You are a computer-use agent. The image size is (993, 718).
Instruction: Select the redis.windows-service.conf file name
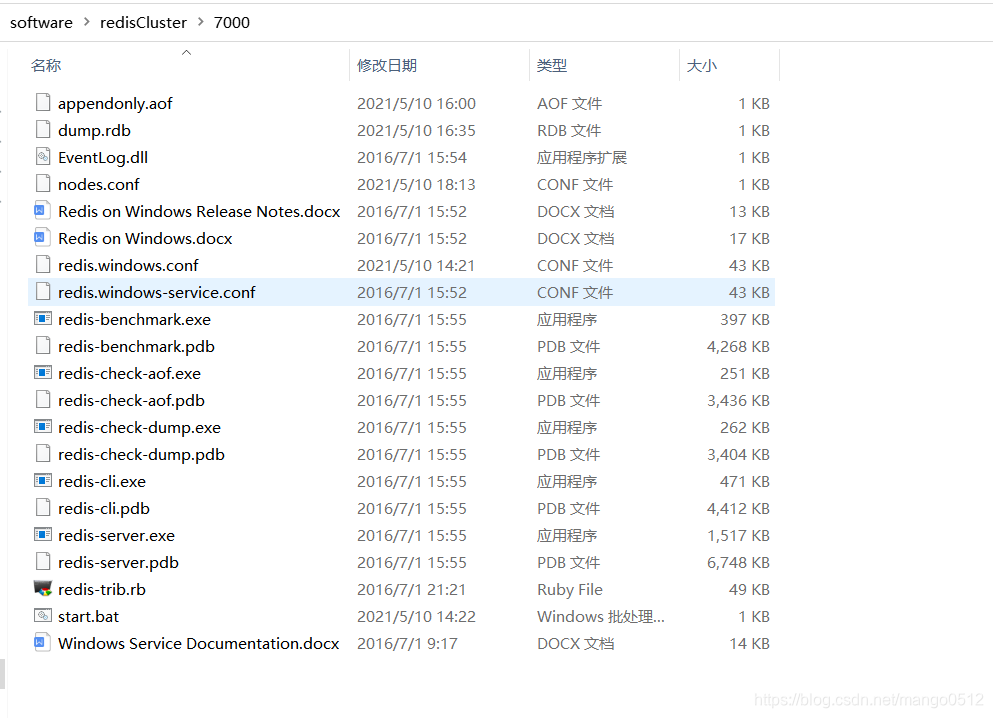tap(157, 293)
